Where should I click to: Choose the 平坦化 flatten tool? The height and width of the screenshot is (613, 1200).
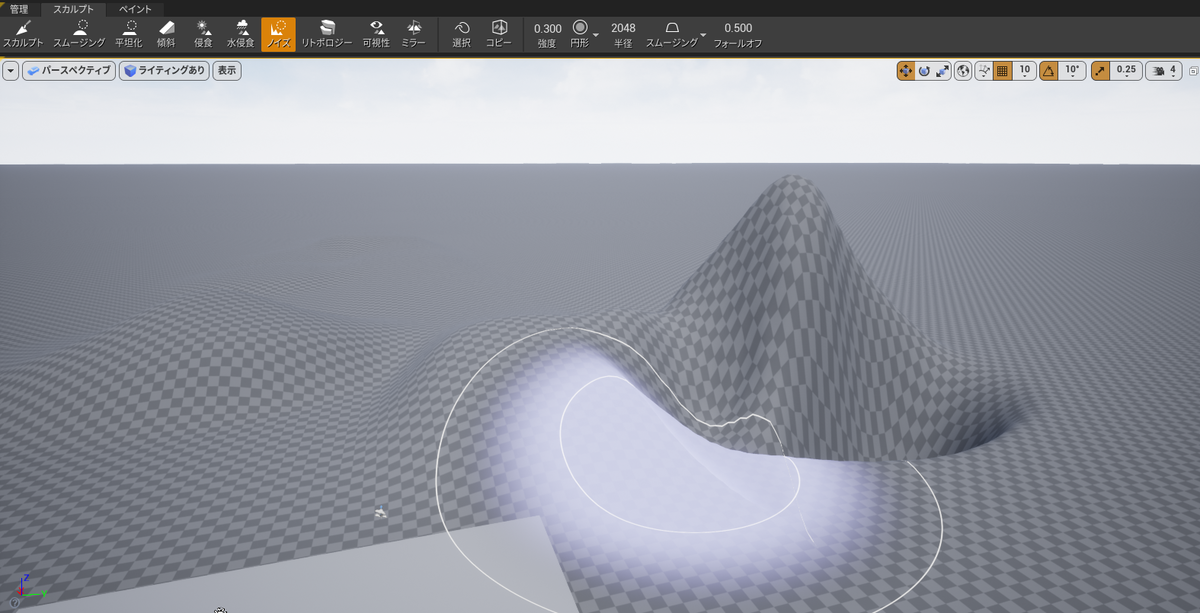tap(129, 34)
